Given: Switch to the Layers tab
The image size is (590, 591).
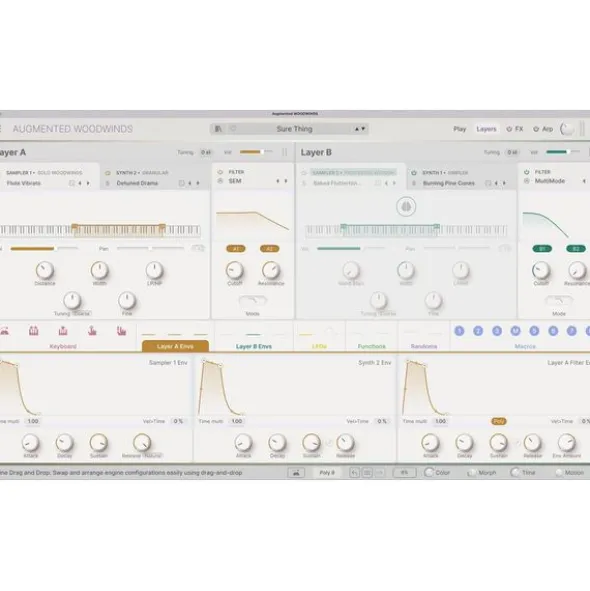Looking at the screenshot, I should [x=486, y=129].
